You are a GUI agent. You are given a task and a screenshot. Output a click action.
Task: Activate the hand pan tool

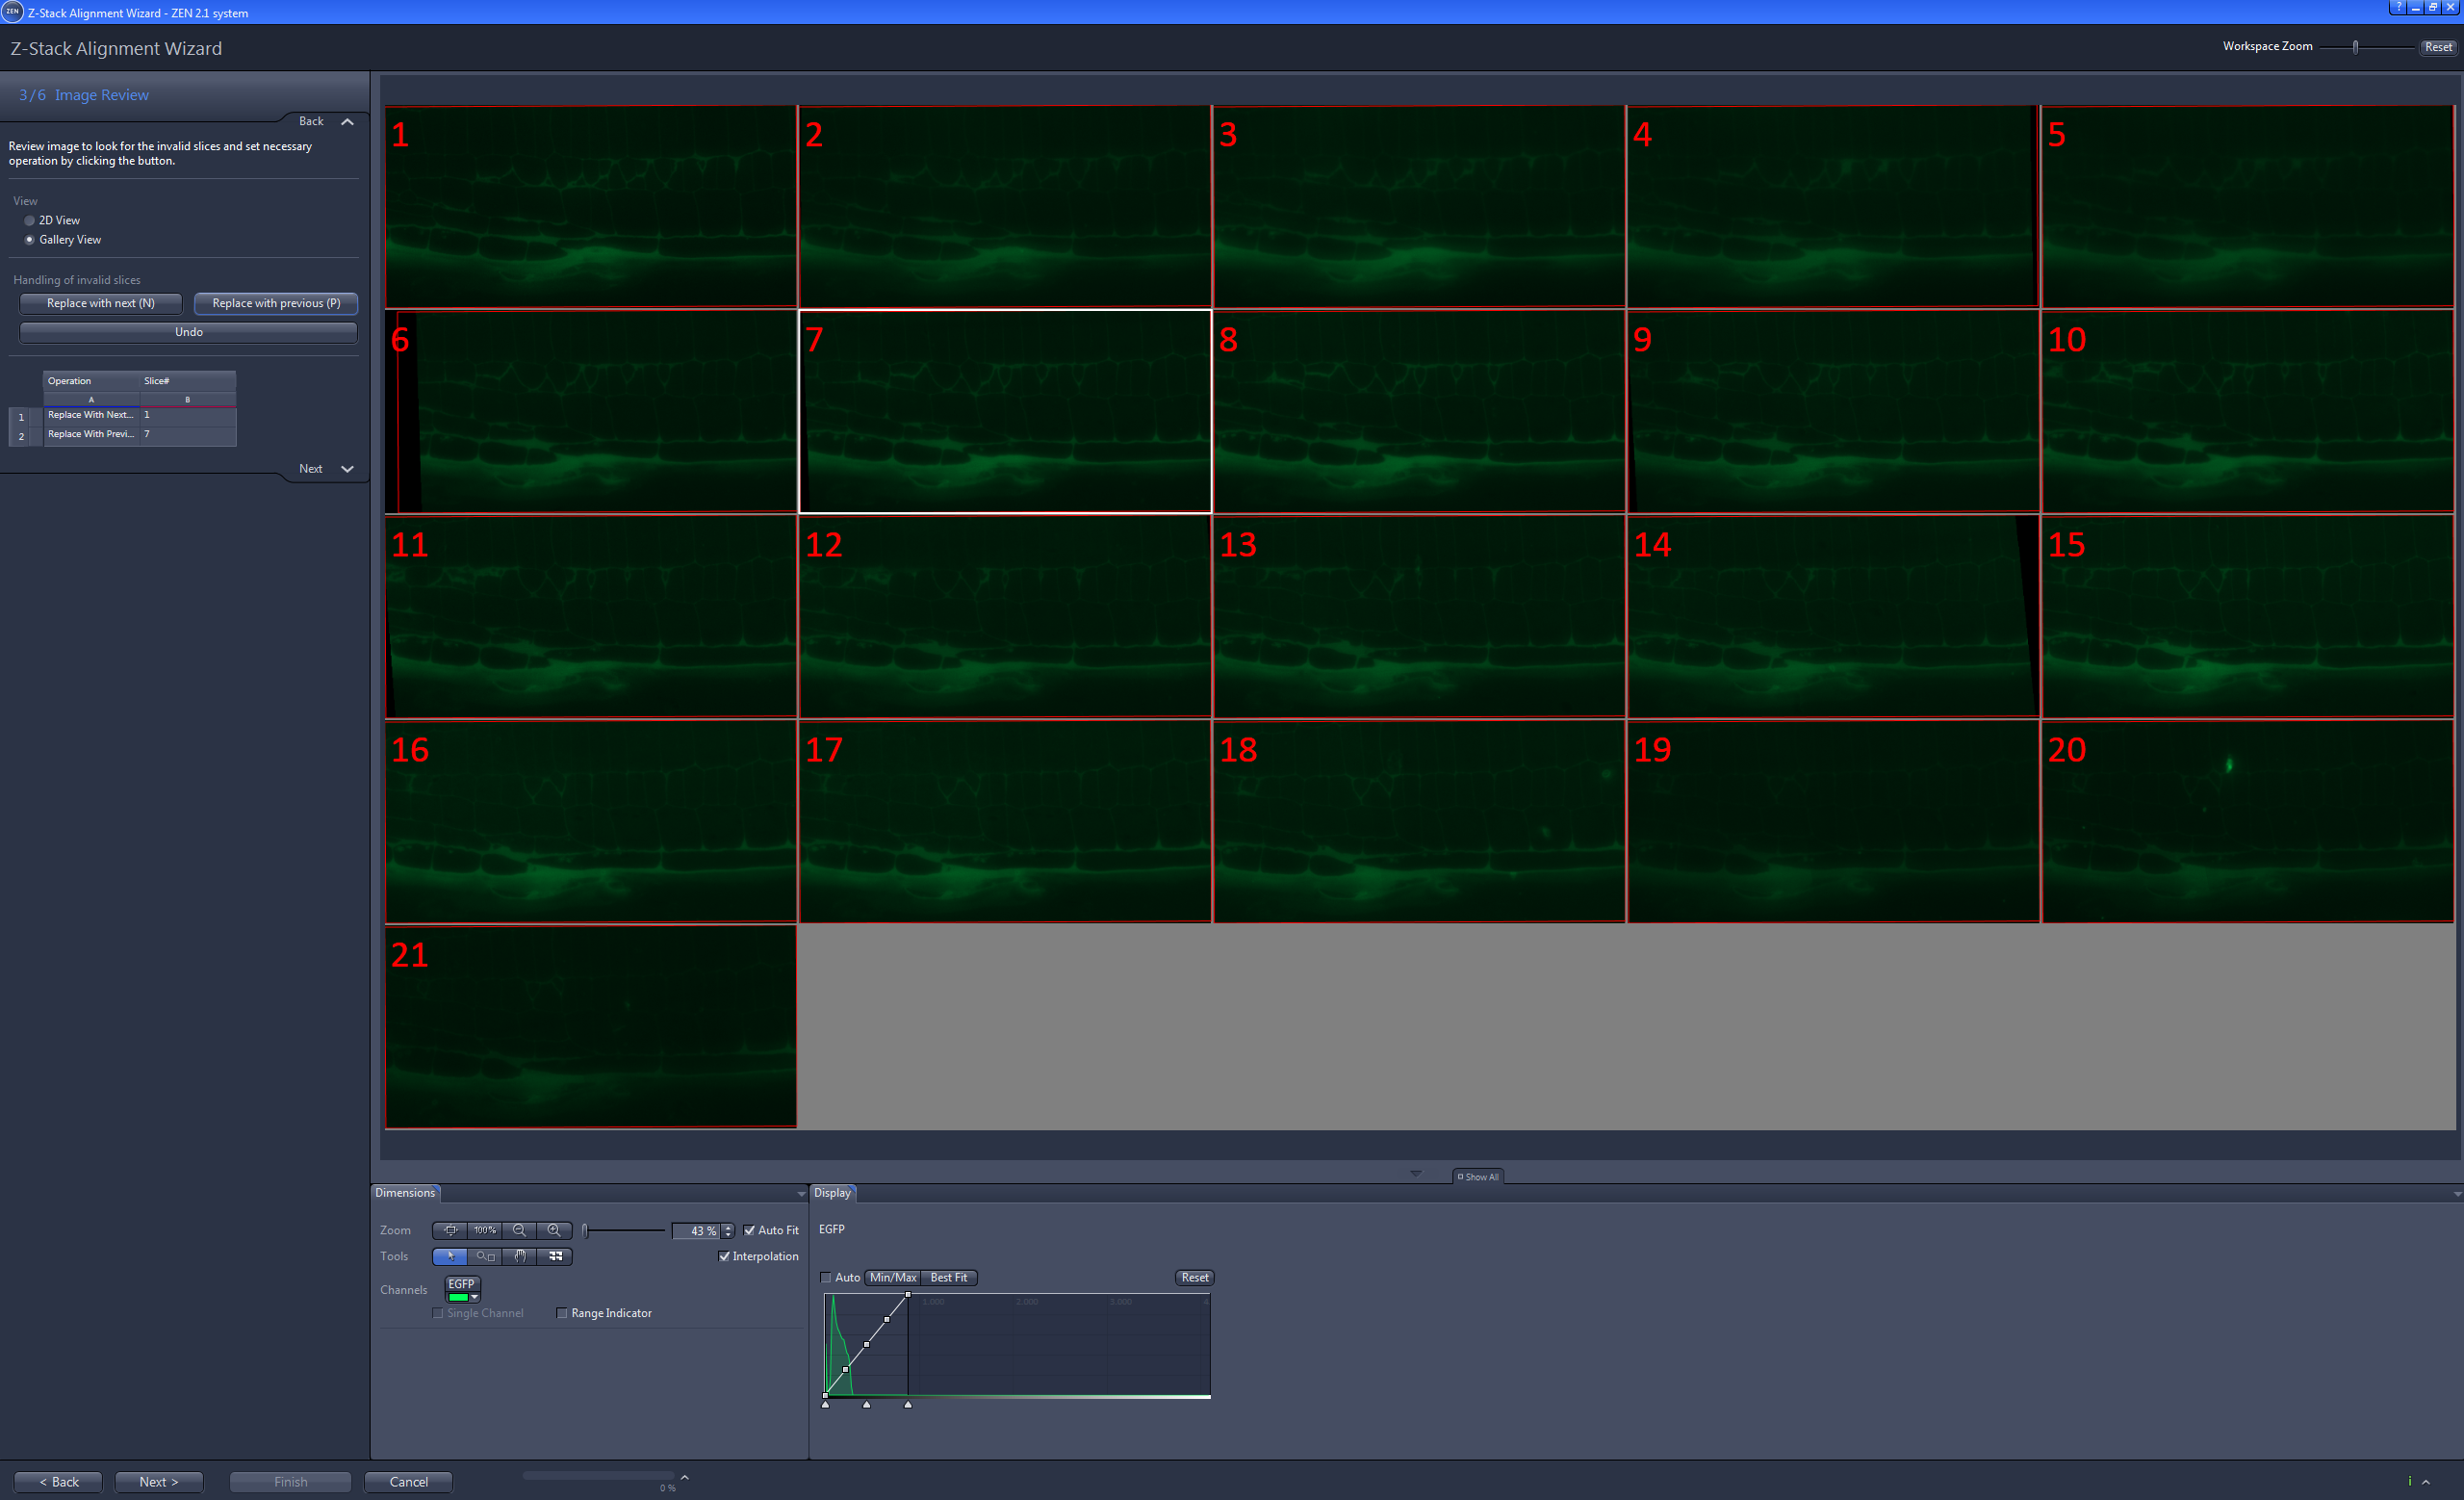(520, 1256)
